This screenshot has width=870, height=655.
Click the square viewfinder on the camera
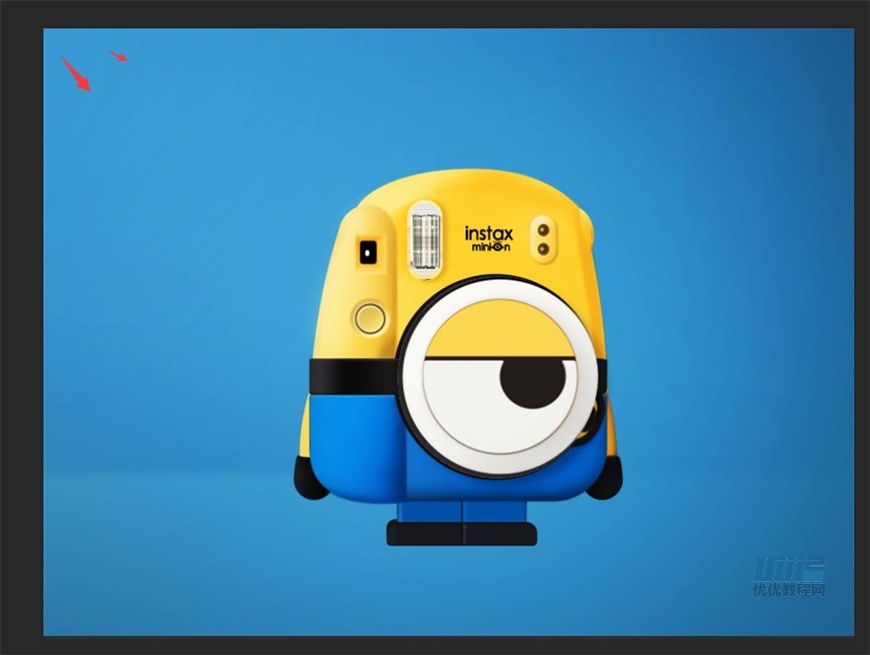pyautogui.click(x=367, y=253)
